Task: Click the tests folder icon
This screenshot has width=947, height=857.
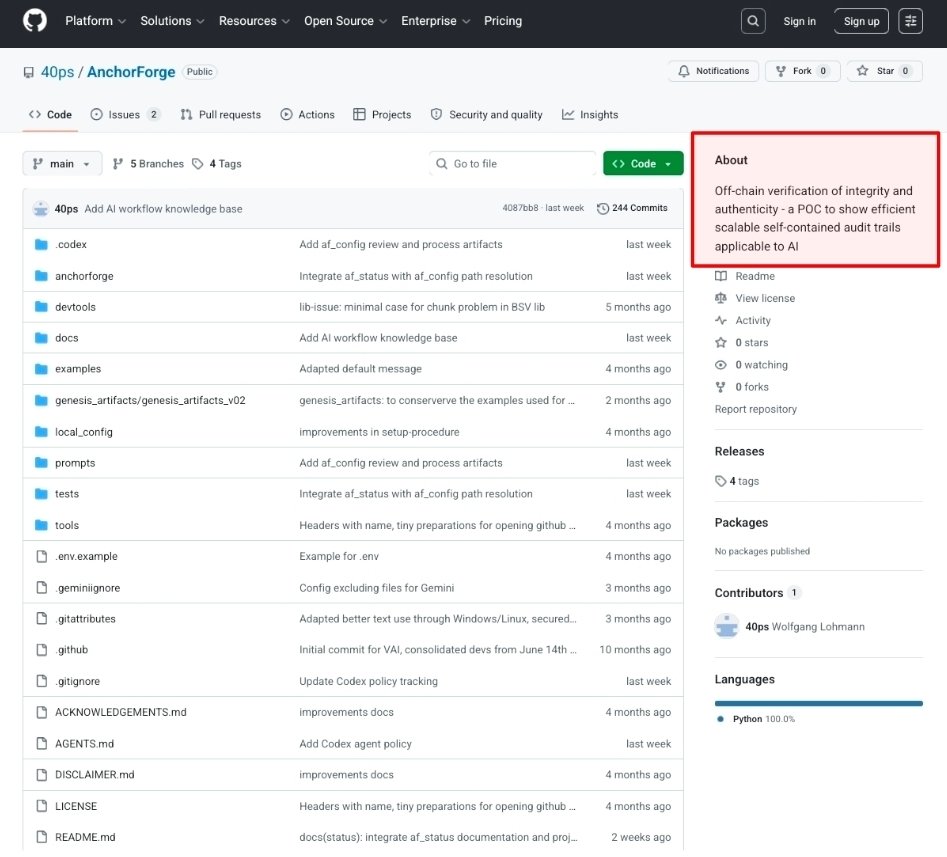Action: [x=41, y=493]
